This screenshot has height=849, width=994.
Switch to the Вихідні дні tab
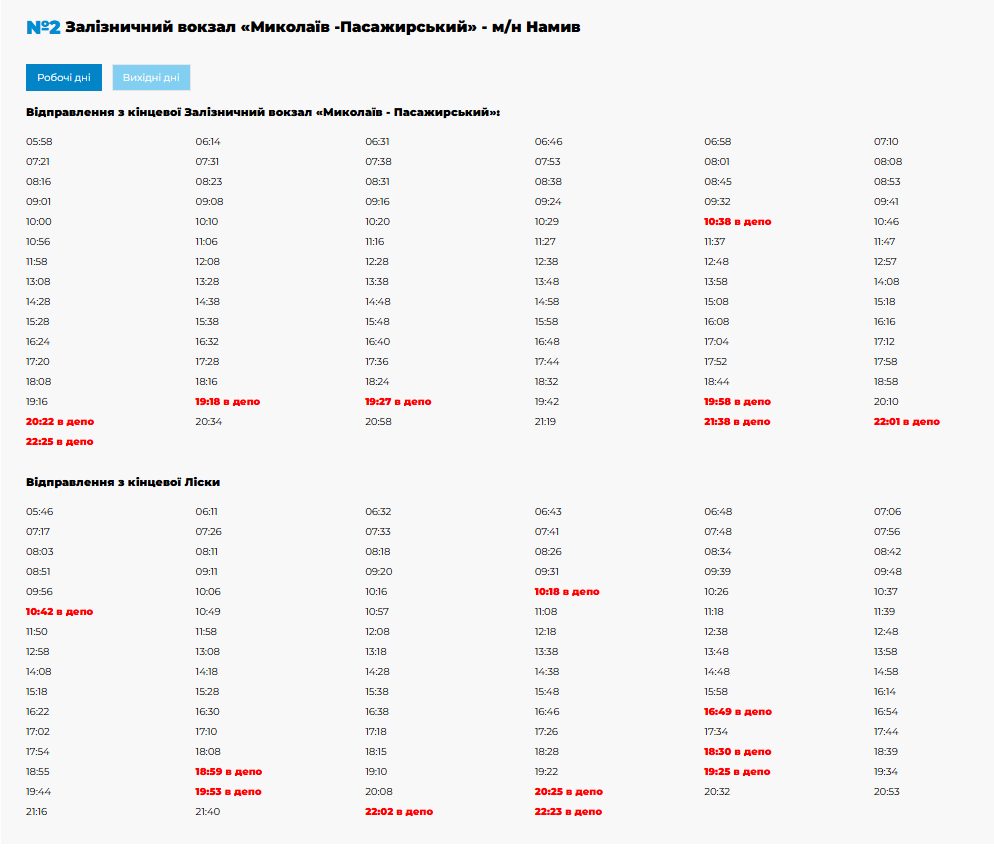151,78
